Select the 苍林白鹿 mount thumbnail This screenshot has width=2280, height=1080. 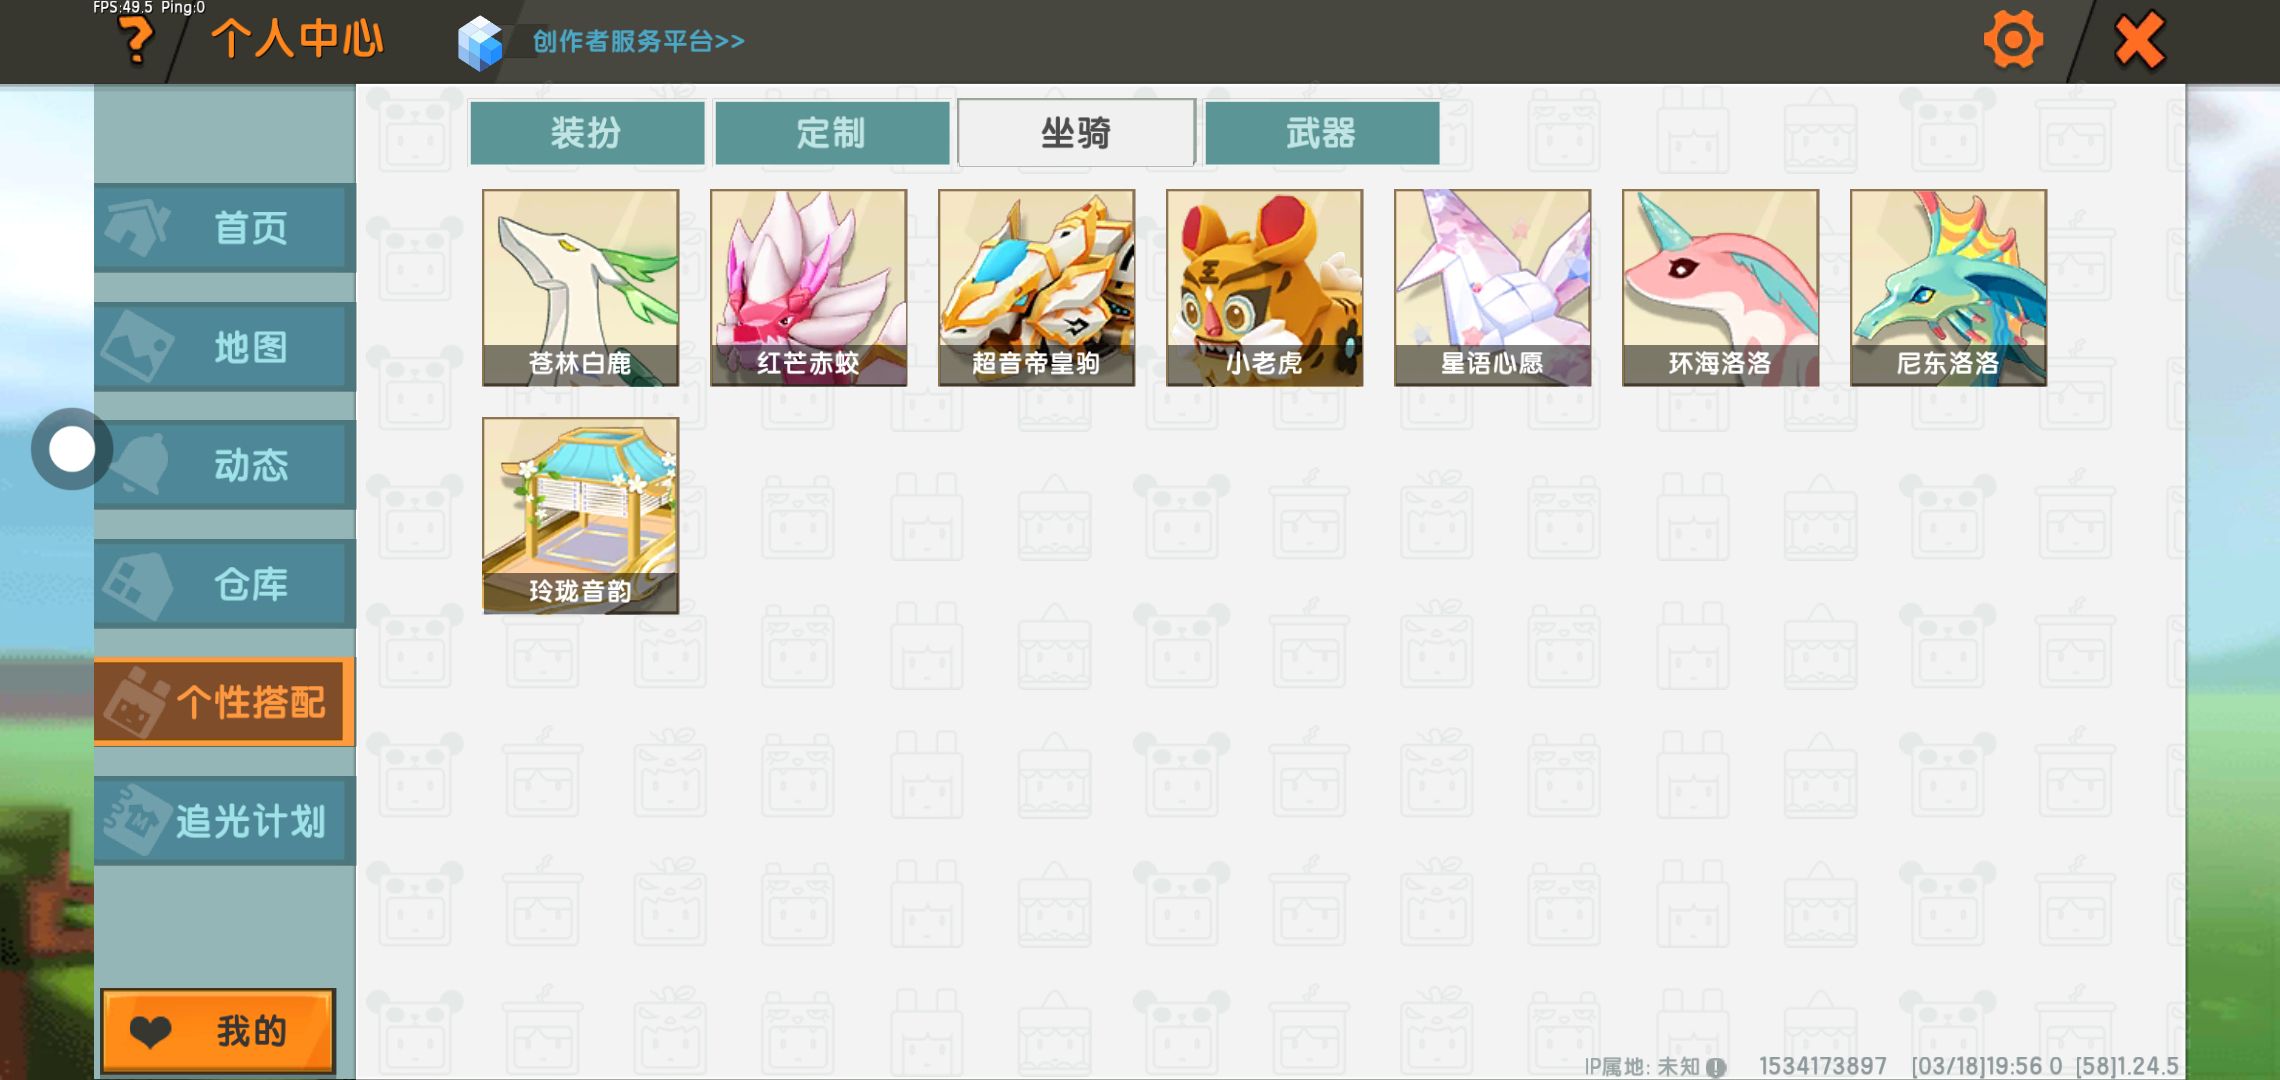point(580,288)
